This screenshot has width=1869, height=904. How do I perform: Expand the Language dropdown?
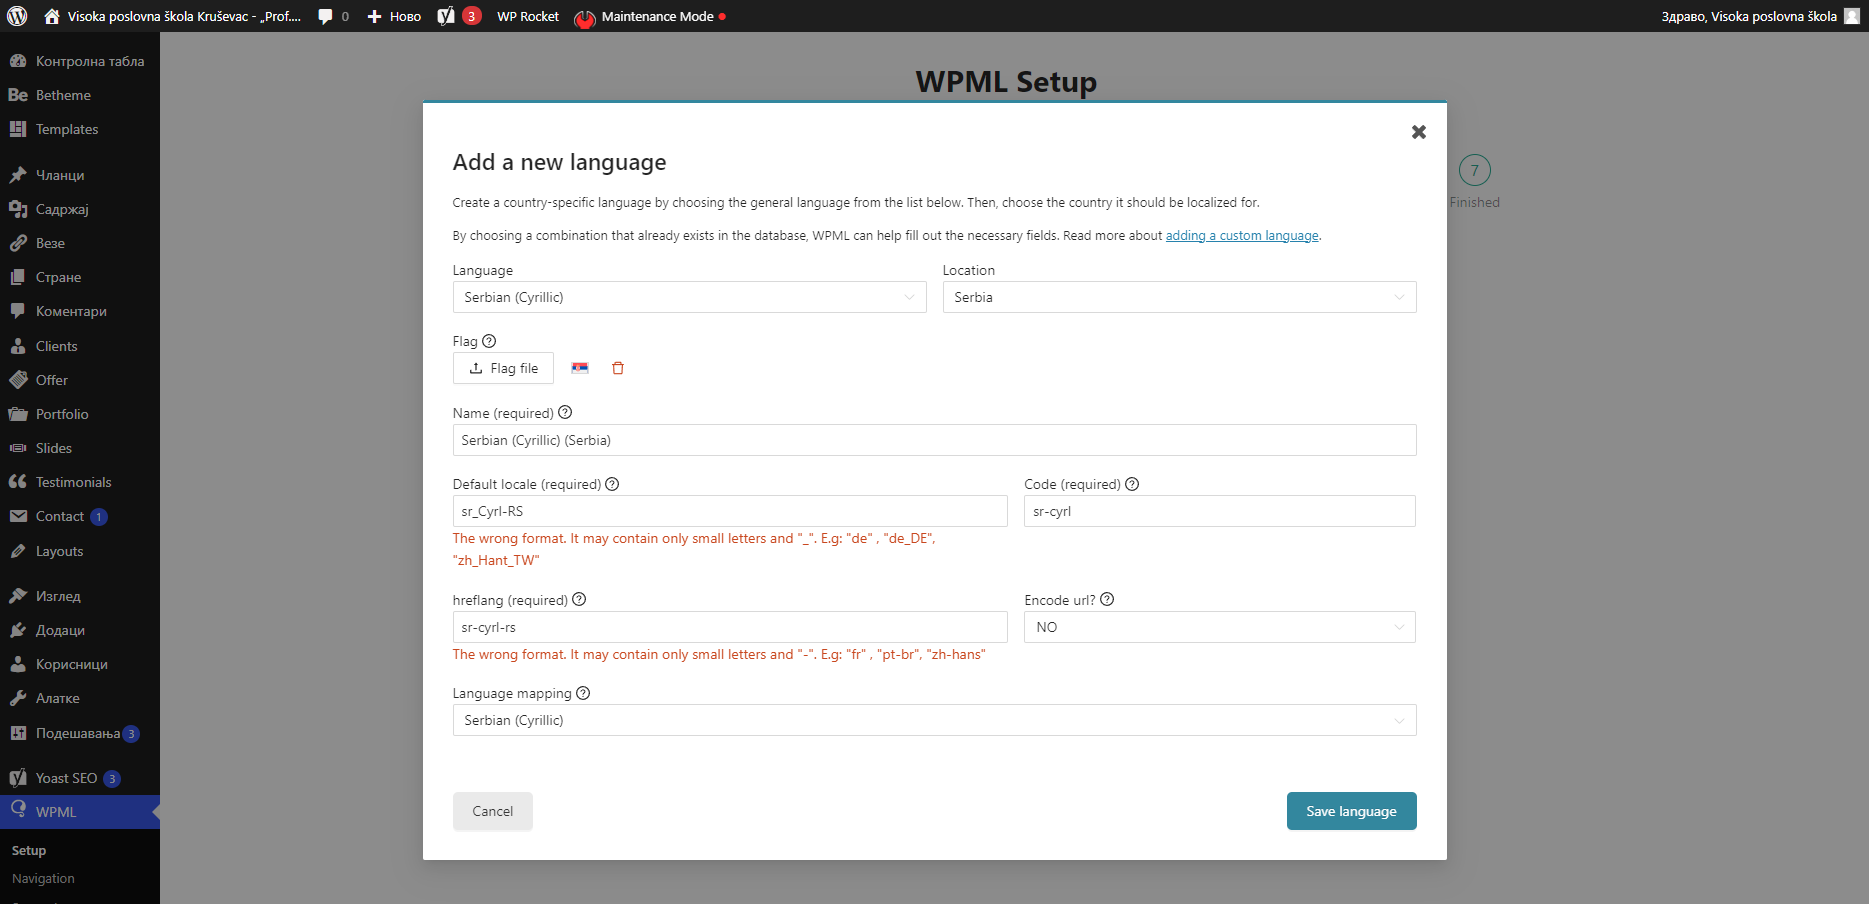689,297
